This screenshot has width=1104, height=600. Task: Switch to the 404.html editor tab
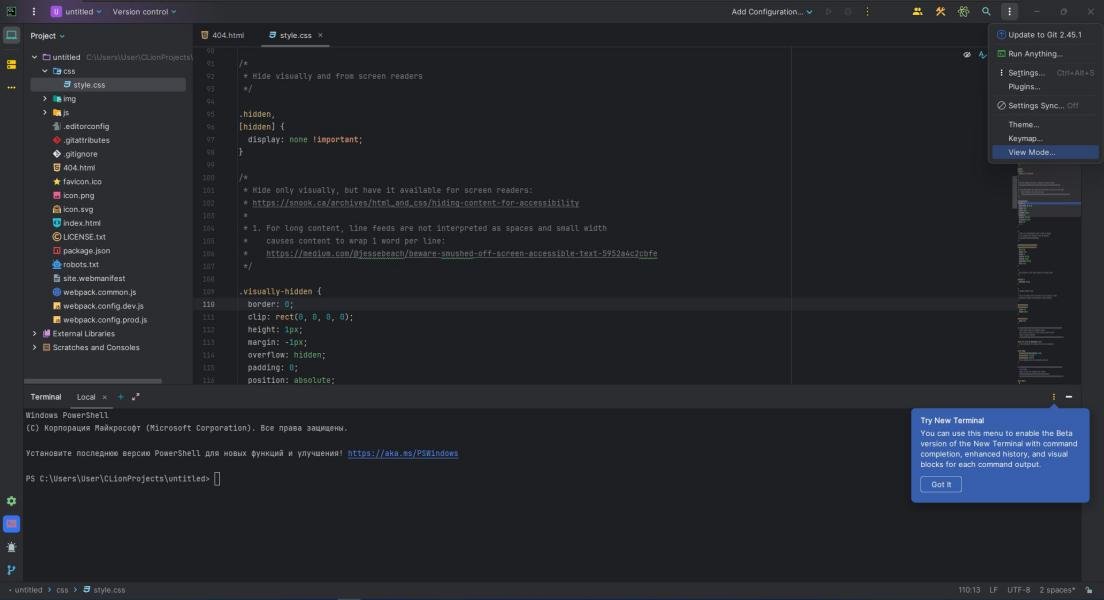click(x=227, y=35)
